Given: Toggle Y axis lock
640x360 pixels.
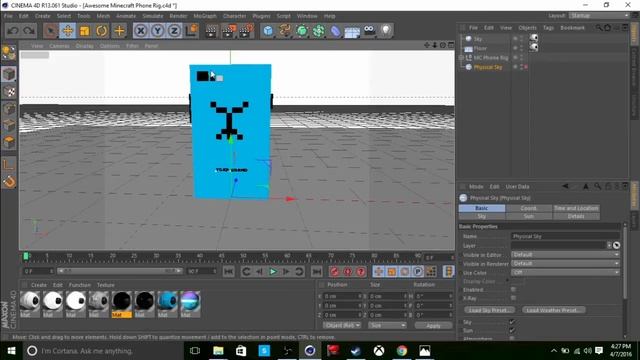Looking at the screenshot, I should [x=158, y=31].
